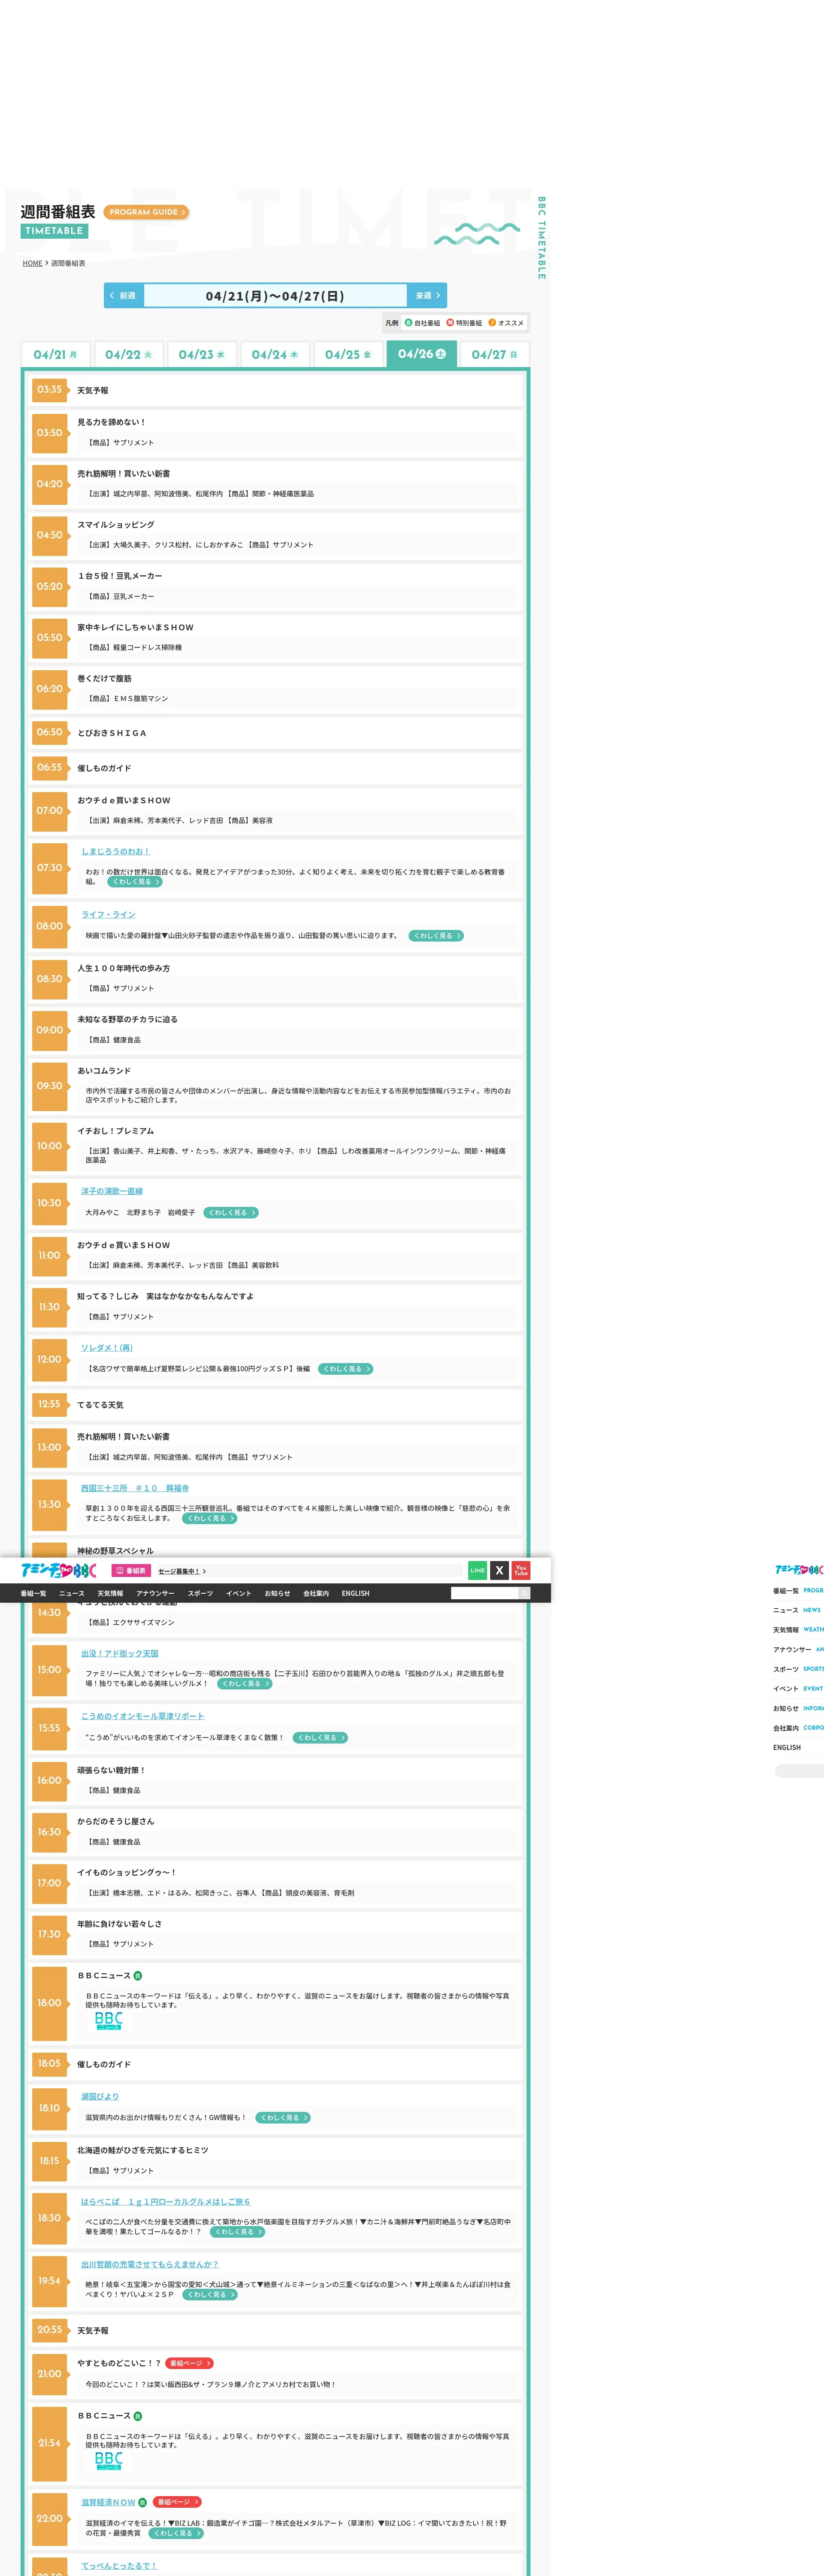Click the pink 番組表 header badge
The width and height of the screenshot is (824, 2576).
pos(131,1571)
